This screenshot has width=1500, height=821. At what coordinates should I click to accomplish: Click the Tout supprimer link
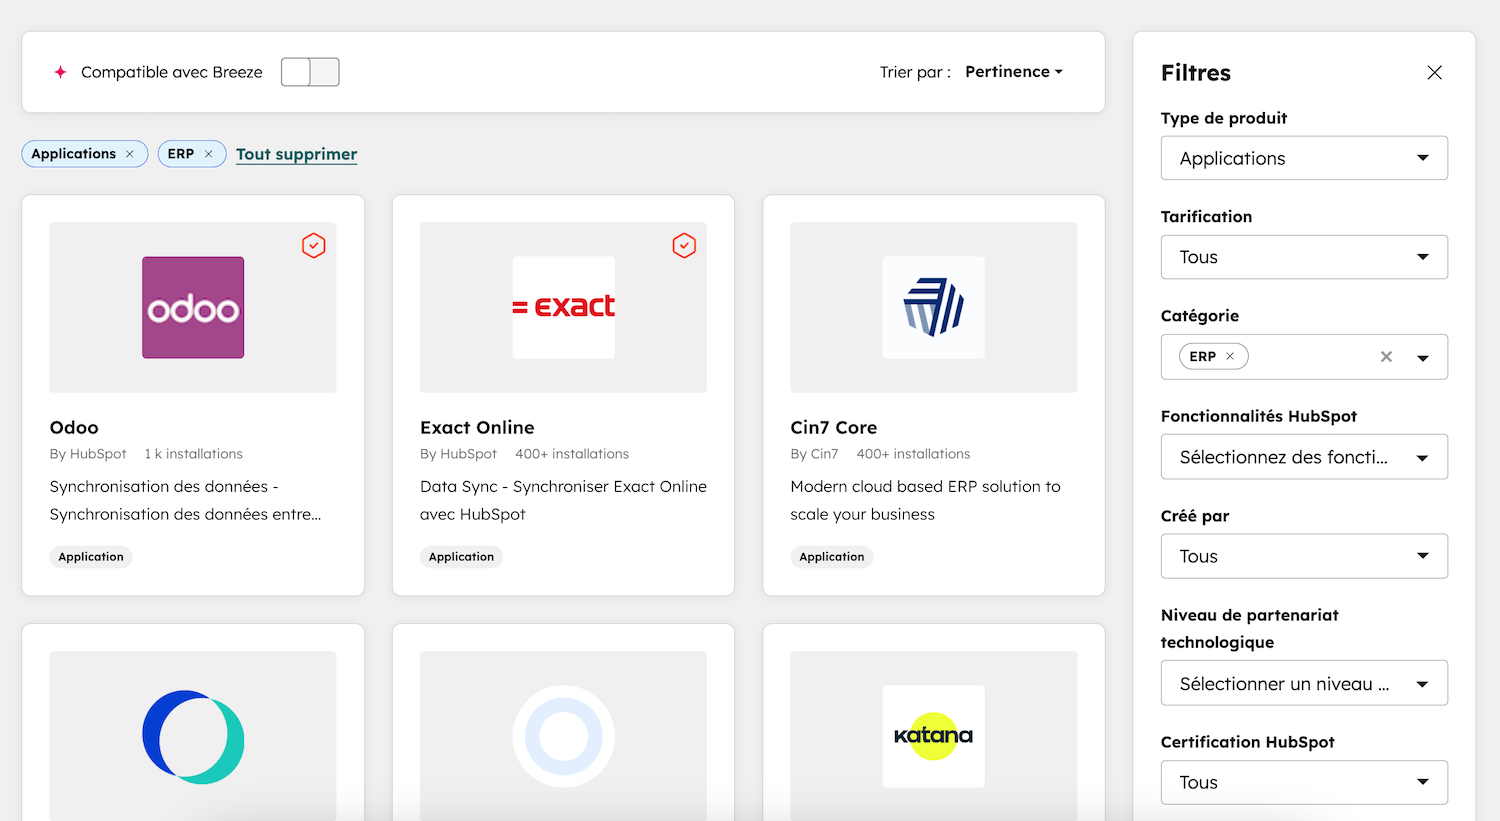(x=296, y=153)
